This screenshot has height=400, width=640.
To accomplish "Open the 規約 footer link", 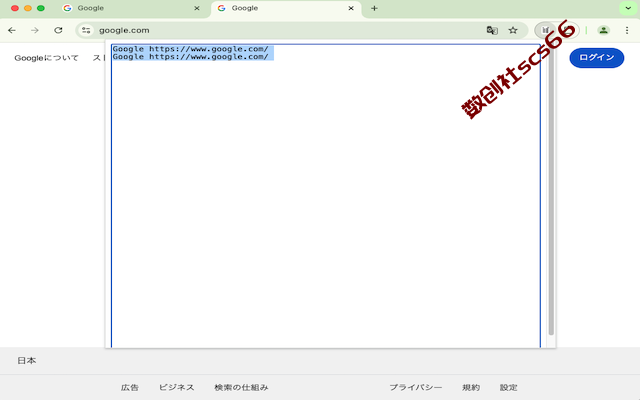I will (x=471, y=387).
